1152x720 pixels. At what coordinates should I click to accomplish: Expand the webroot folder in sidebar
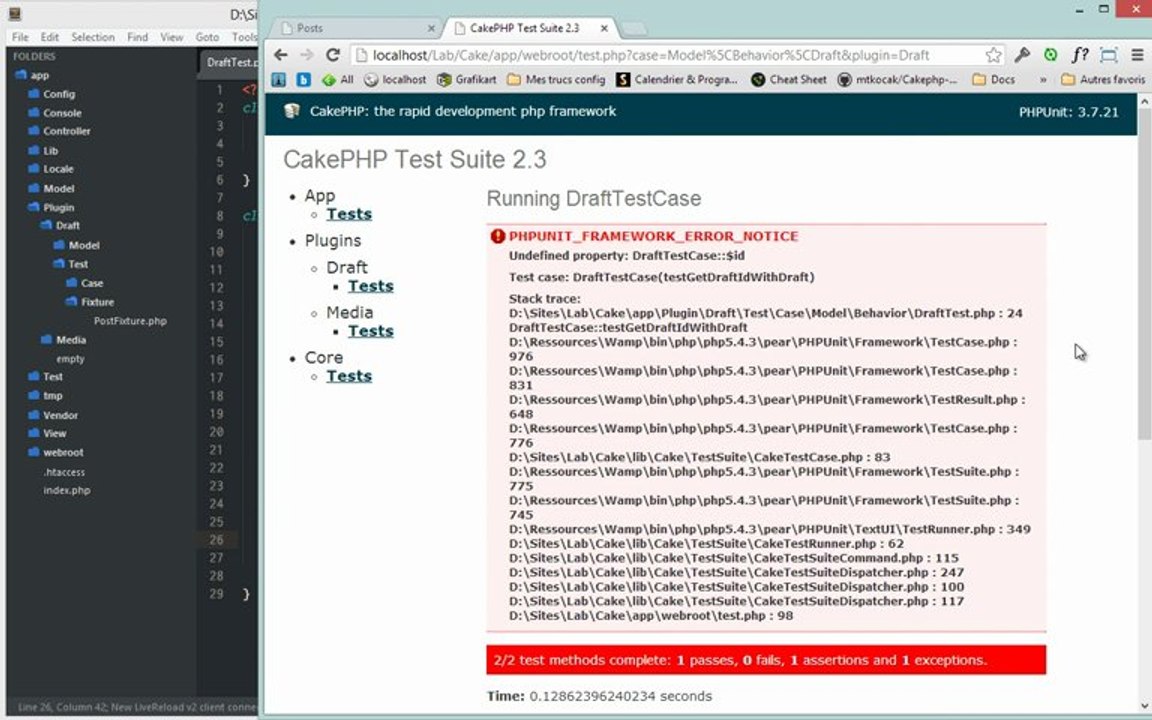pos(56,453)
